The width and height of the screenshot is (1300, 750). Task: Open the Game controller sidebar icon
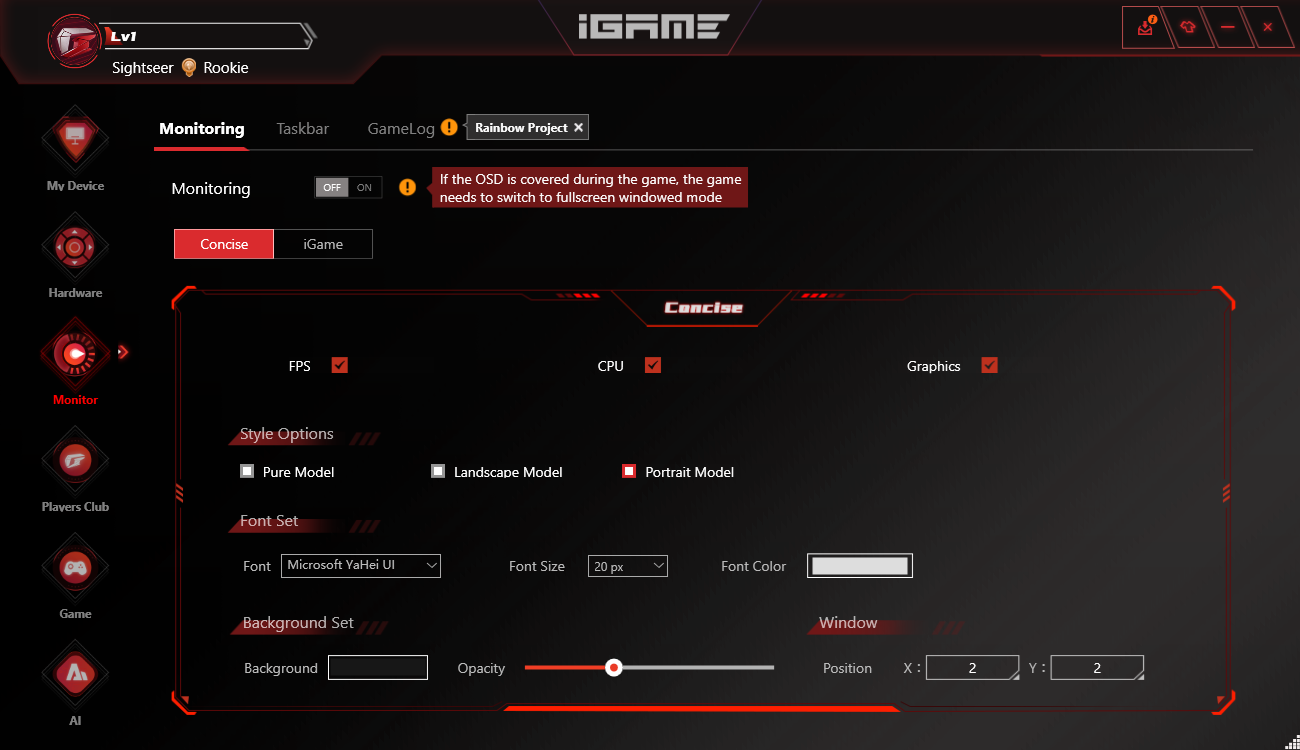pyautogui.click(x=75, y=567)
